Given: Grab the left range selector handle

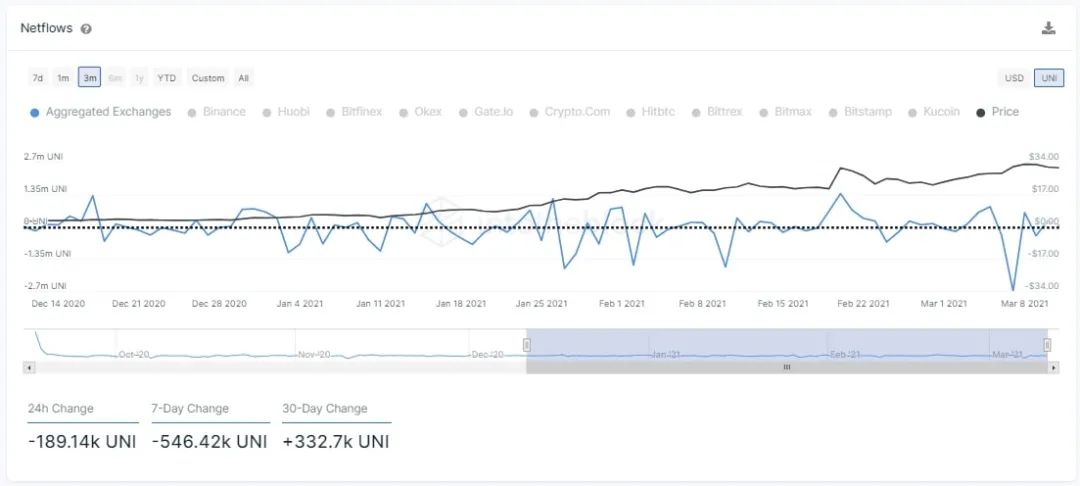Looking at the screenshot, I should click(x=527, y=345).
